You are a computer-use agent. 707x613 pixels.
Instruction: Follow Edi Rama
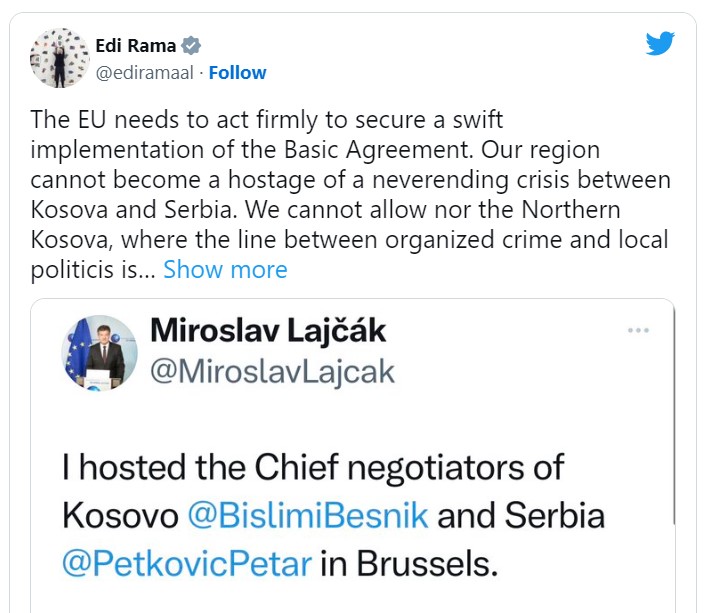[238, 73]
